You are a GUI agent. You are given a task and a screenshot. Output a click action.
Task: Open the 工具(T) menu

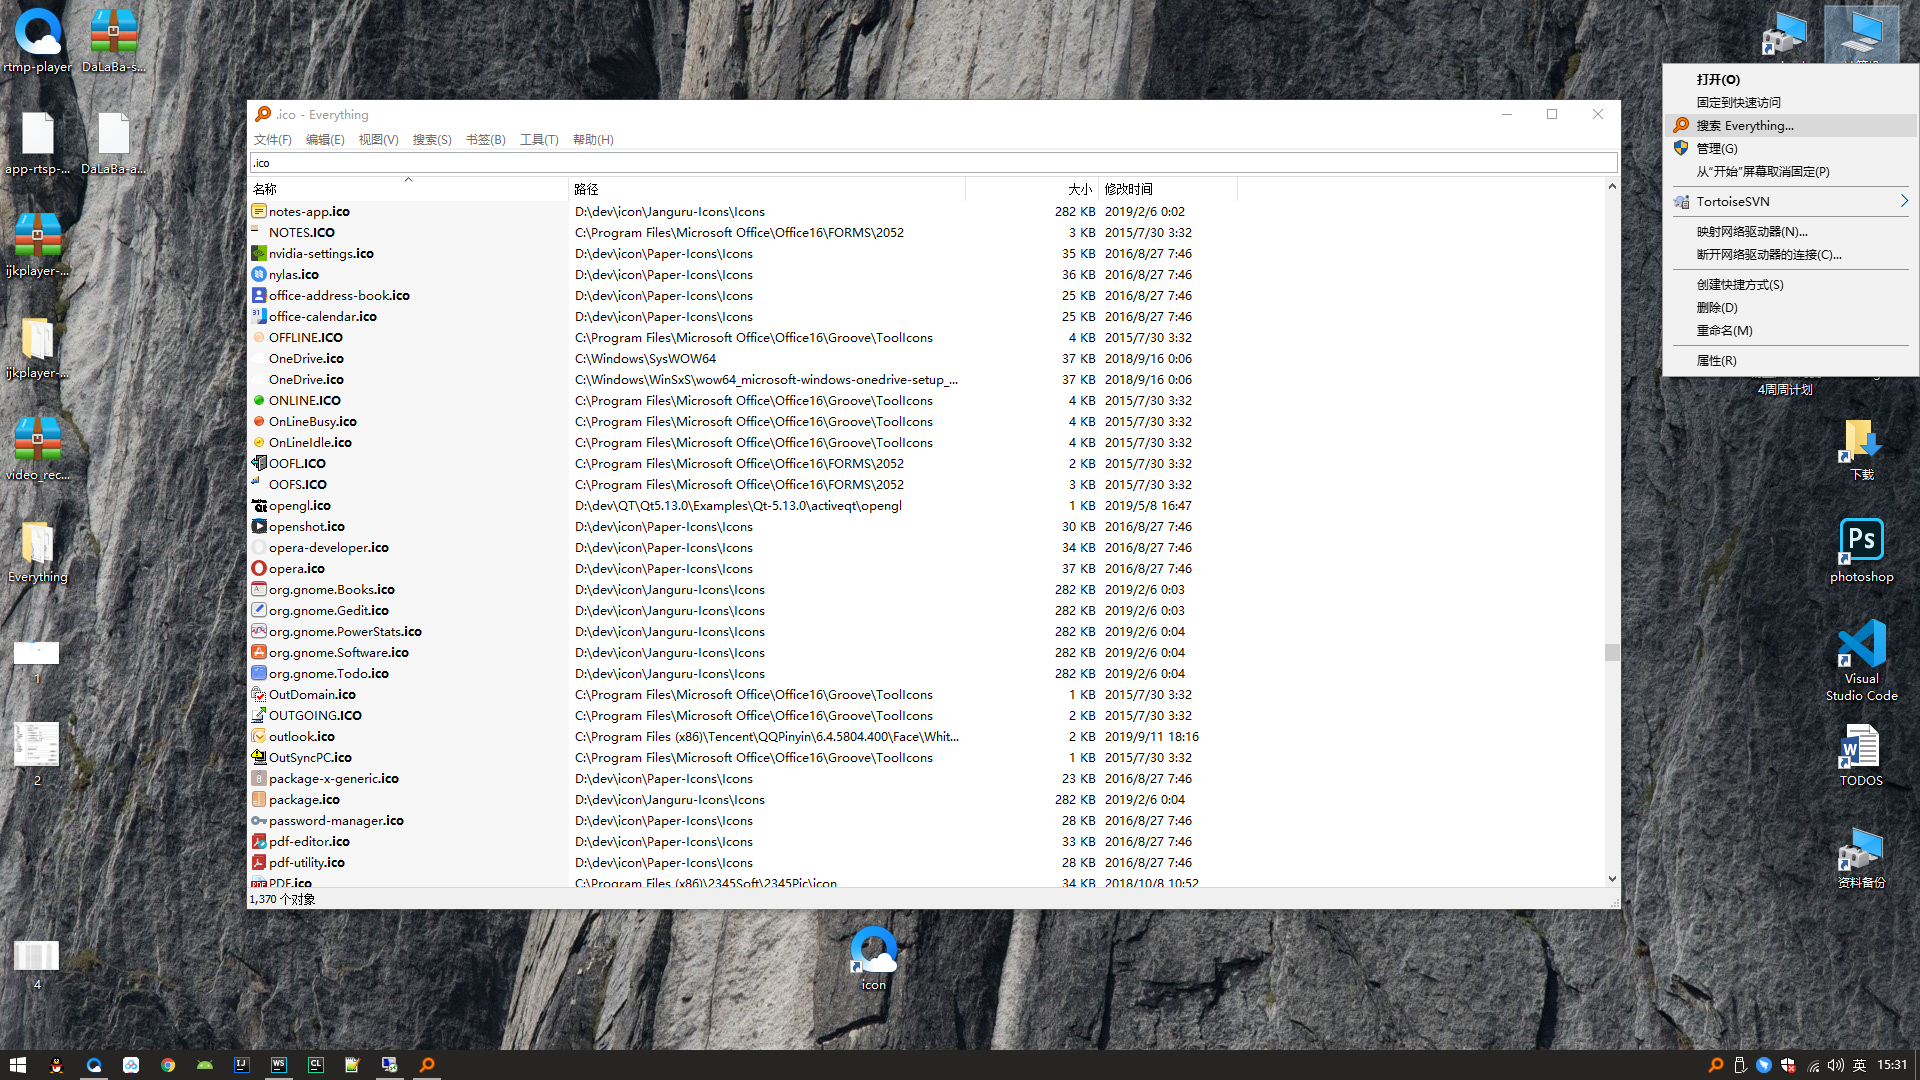[539, 139]
